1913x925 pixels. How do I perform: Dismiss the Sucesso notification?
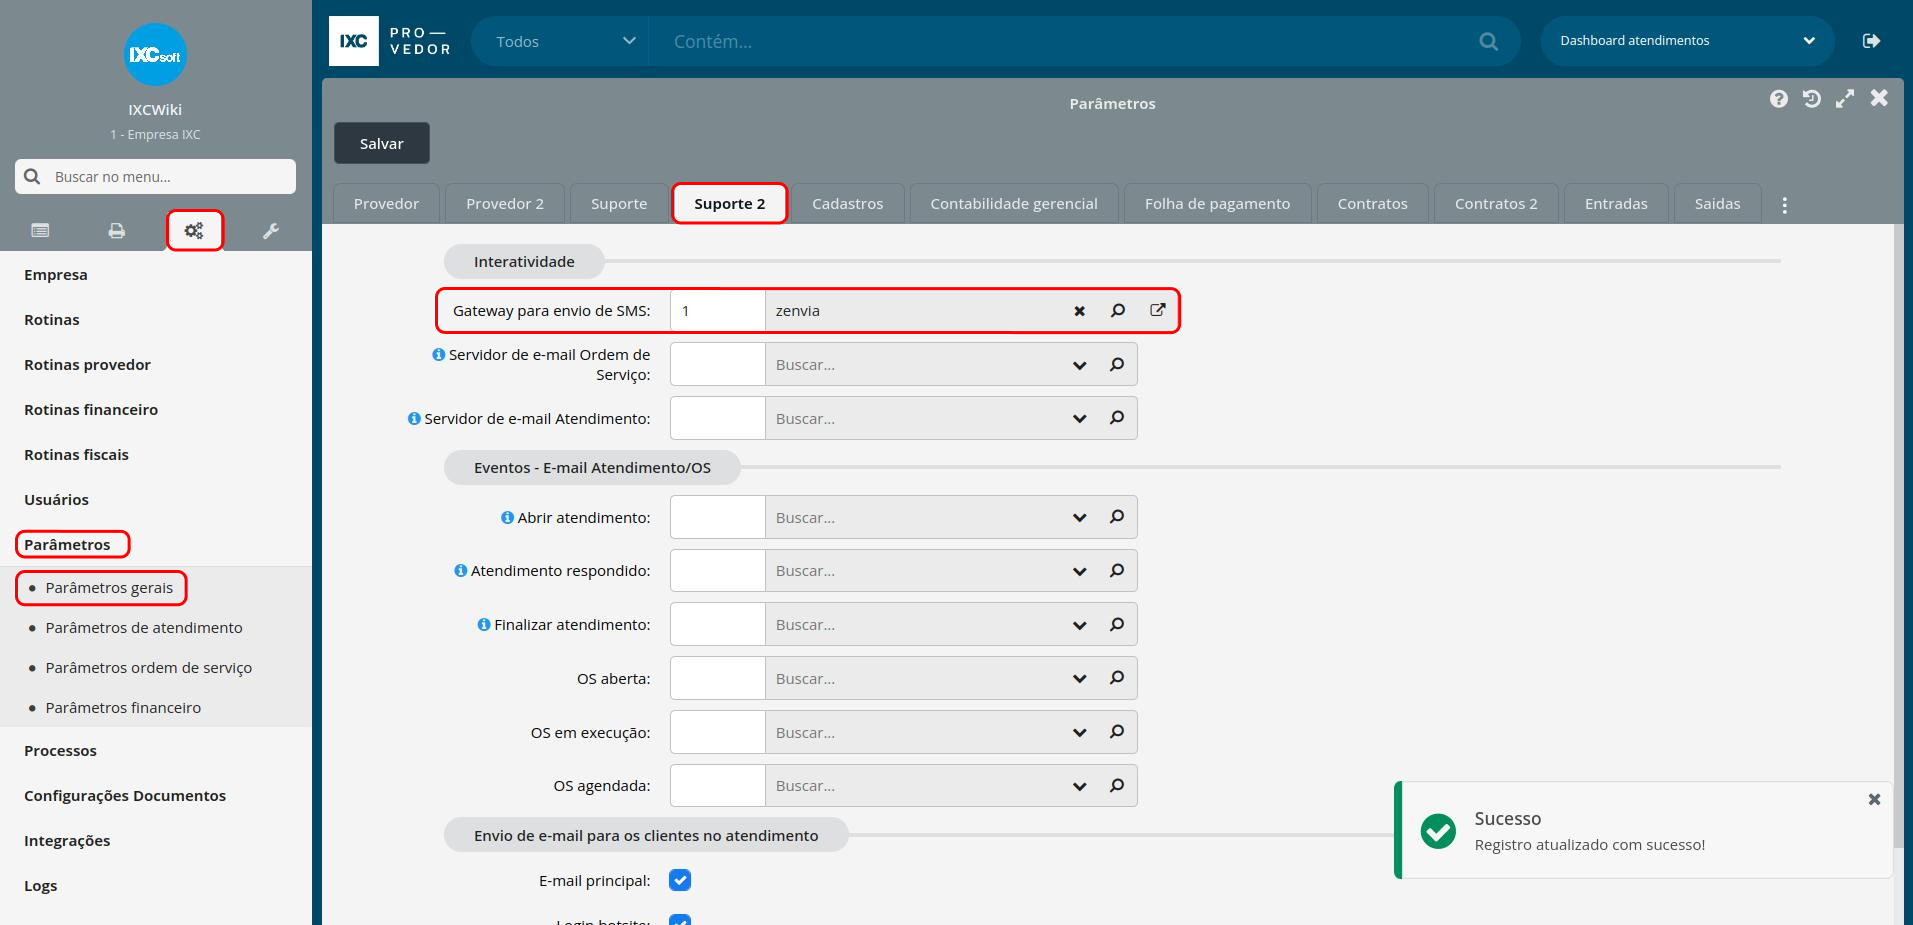pos(1874,799)
